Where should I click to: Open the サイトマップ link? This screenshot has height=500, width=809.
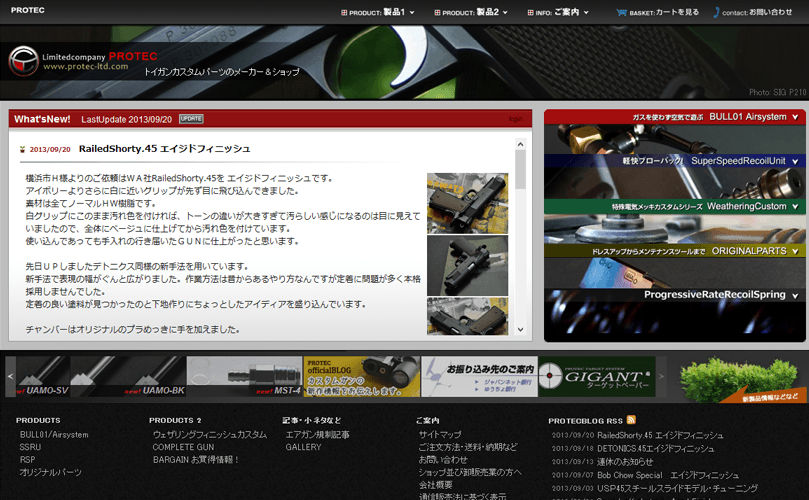pyautogui.click(x=440, y=435)
